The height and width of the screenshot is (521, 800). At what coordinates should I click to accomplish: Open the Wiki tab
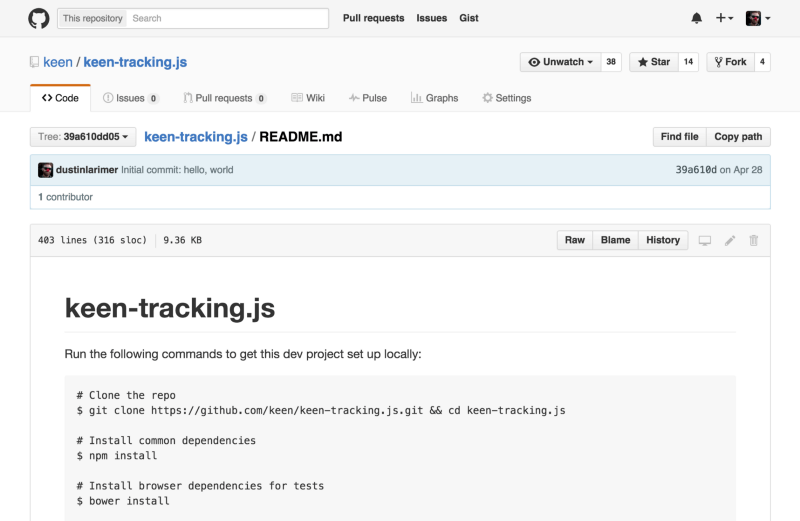(308, 98)
